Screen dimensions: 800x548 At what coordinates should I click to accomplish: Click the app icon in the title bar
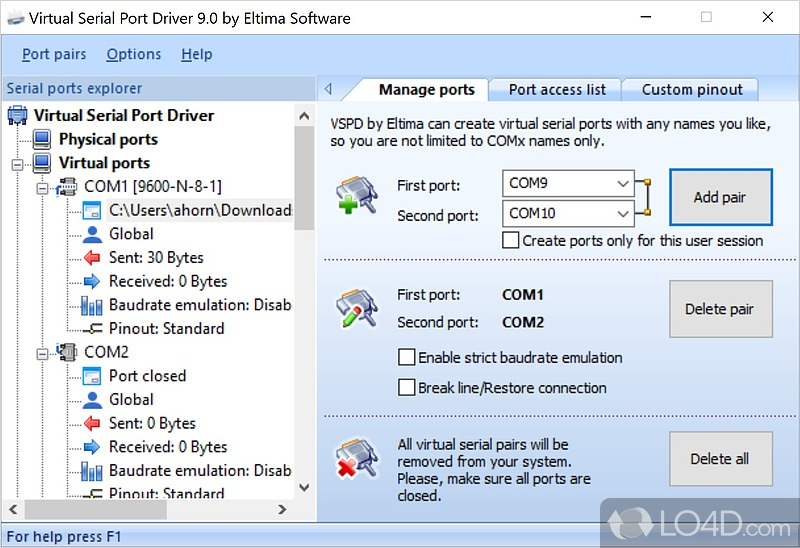click(x=15, y=18)
